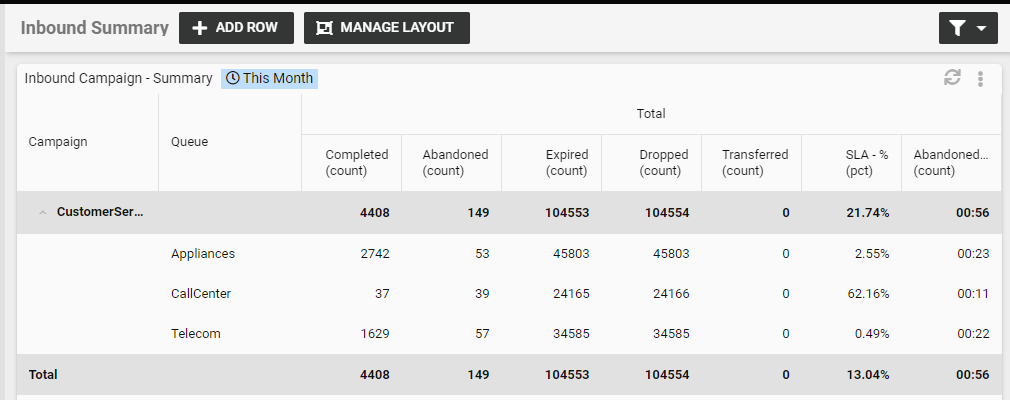Refresh the Inbound Campaign Summary widget

point(952,78)
